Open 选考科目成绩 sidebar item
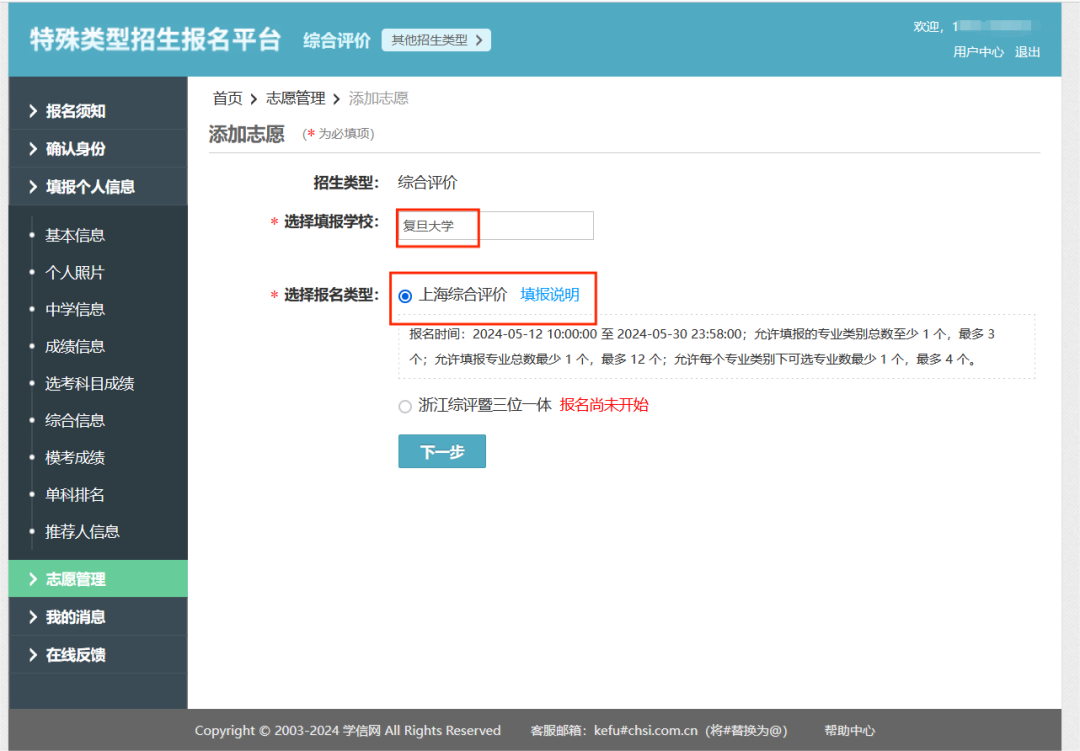 point(89,384)
